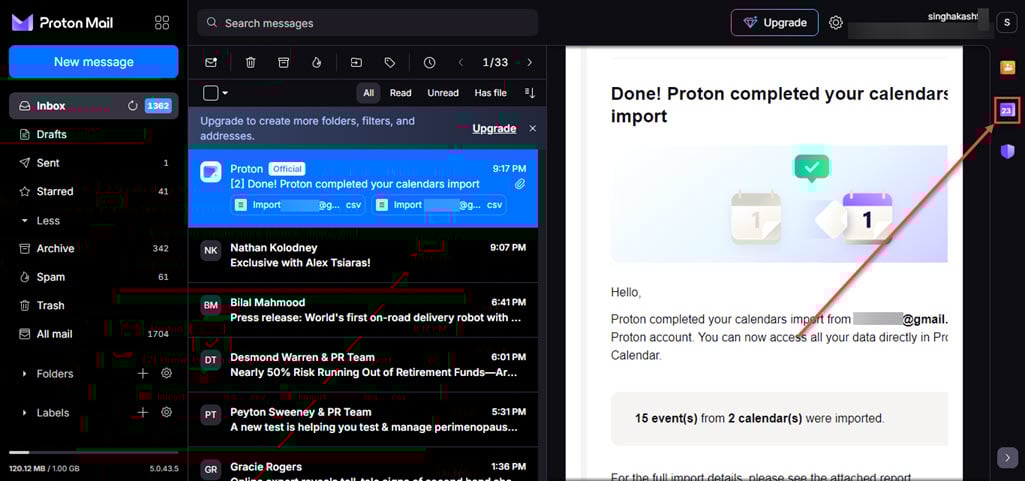Open select-all checkbox dropdown arrow
Viewport: 1025px width, 481px height.
[225, 93]
